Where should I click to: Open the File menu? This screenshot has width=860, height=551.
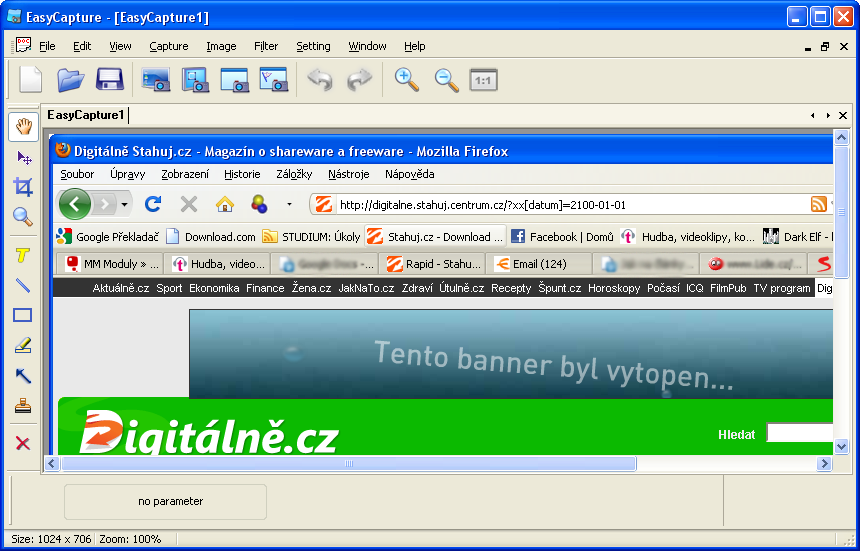click(x=47, y=46)
